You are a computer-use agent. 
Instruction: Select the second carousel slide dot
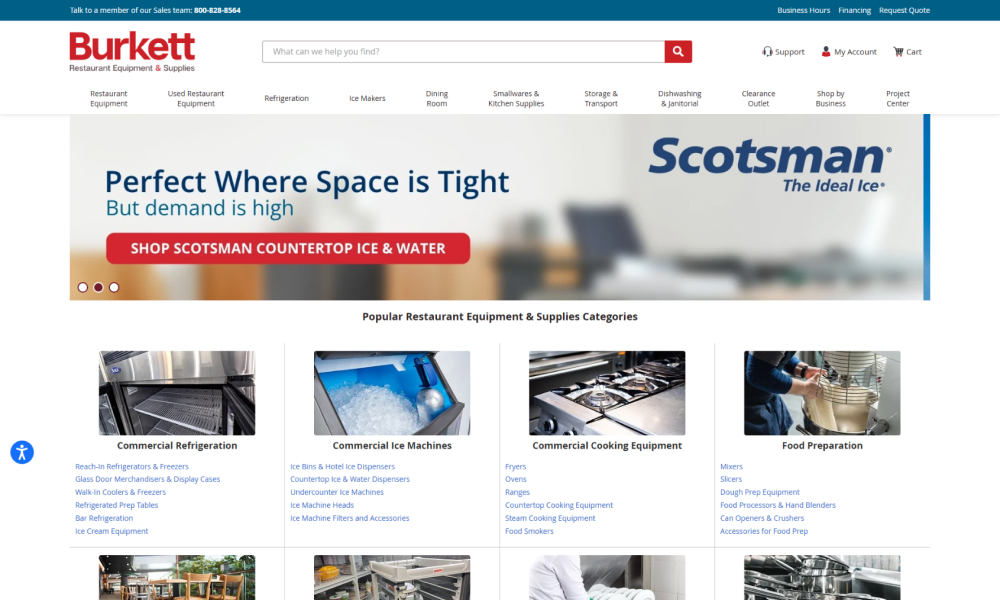click(98, 287)
